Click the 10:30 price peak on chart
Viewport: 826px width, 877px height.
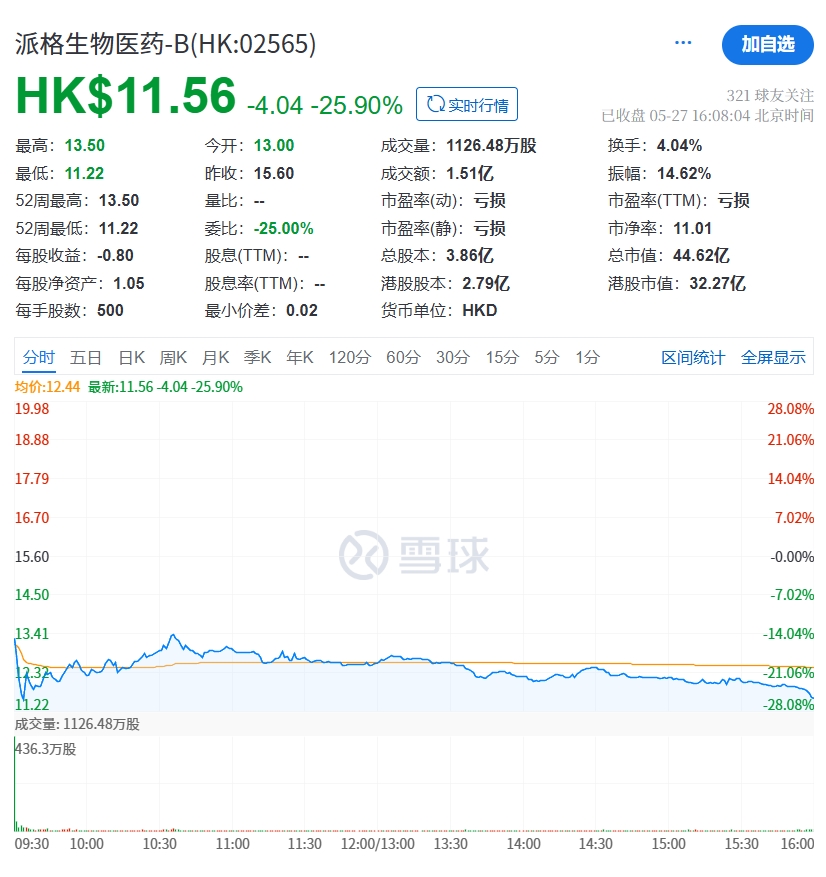(173, 635)
